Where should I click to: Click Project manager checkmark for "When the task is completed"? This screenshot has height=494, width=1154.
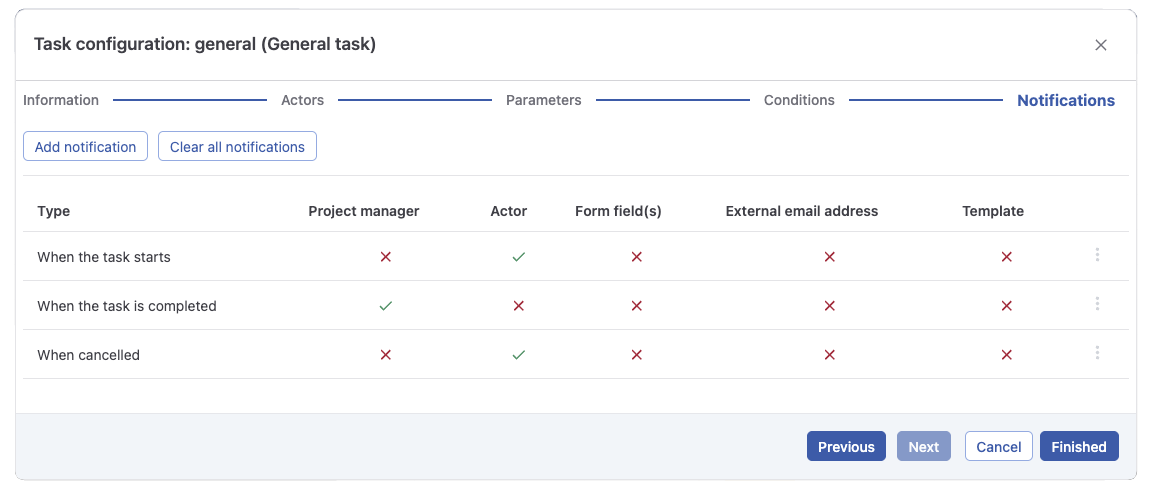[x=386, y=306]
